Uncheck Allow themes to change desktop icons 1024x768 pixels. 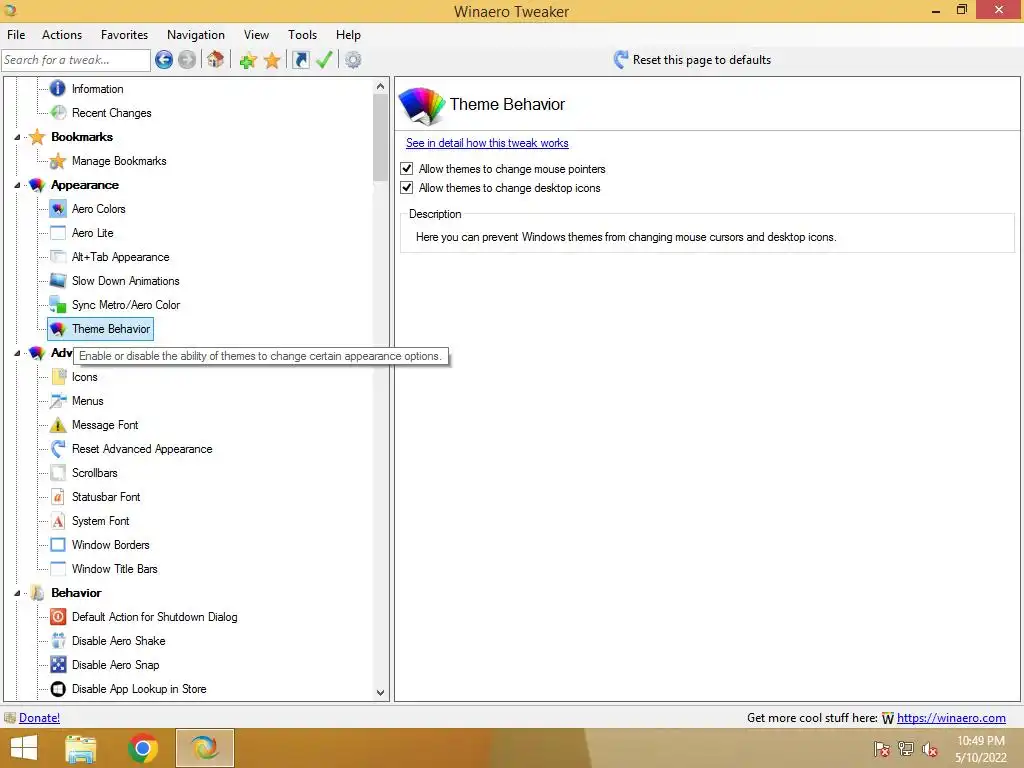point(407,187)
